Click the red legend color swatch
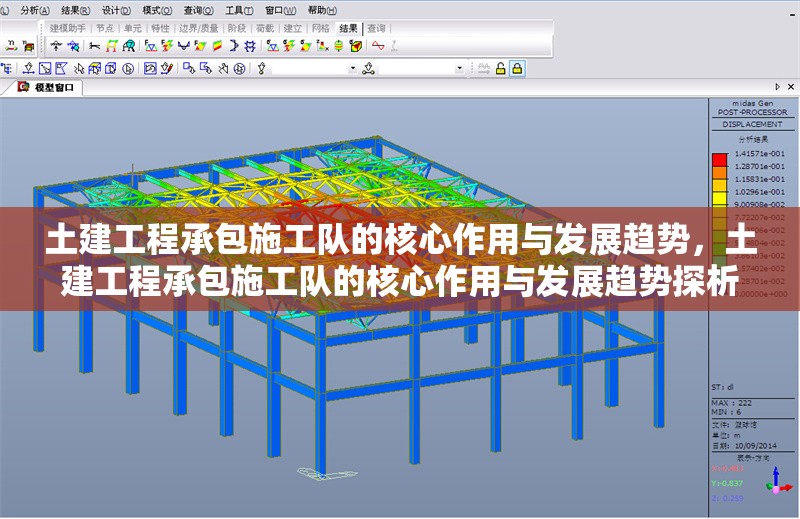The height and width of the screenshot is (519, 800). (x=719, y=160)
